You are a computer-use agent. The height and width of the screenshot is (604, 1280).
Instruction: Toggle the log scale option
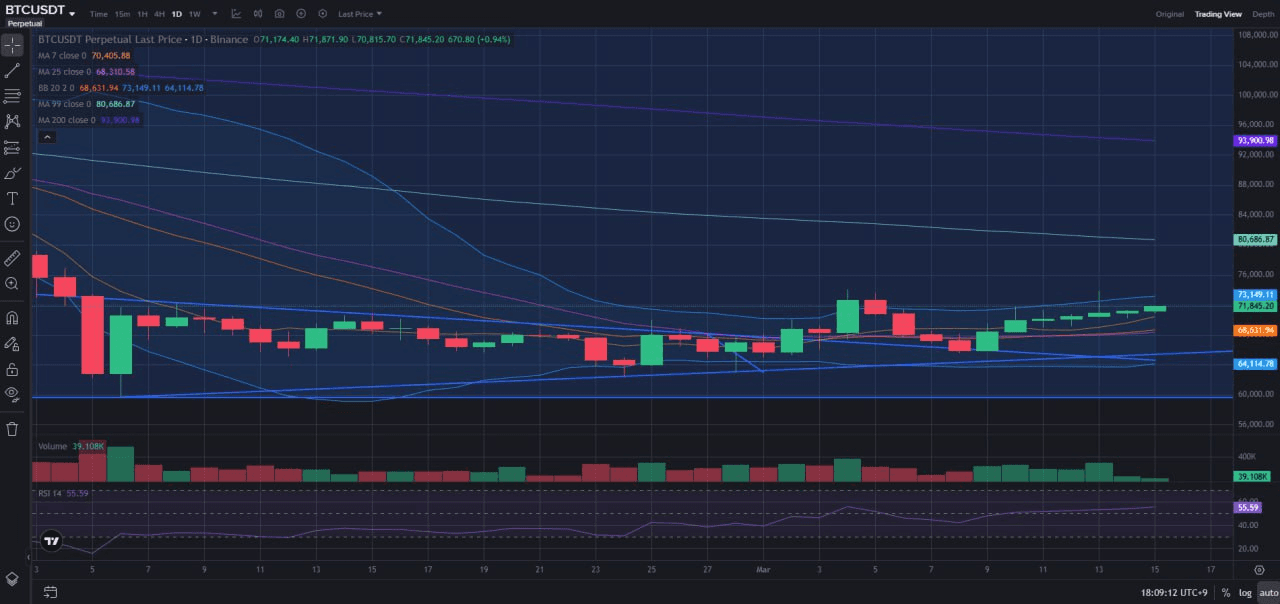(1245, 593)
